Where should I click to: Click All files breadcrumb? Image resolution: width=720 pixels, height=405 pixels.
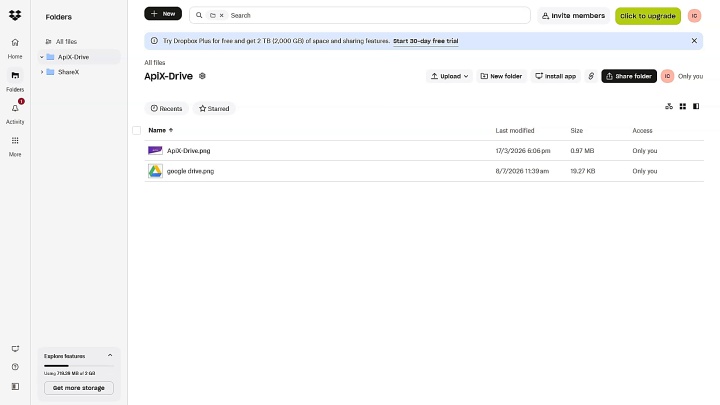(155, 62)
